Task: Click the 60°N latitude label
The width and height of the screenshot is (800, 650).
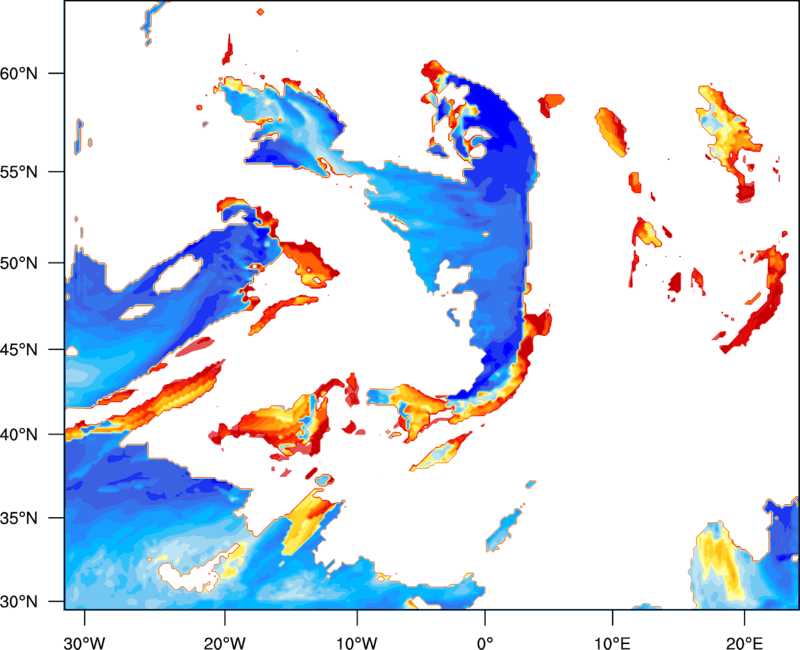Action: click(19, 73)
